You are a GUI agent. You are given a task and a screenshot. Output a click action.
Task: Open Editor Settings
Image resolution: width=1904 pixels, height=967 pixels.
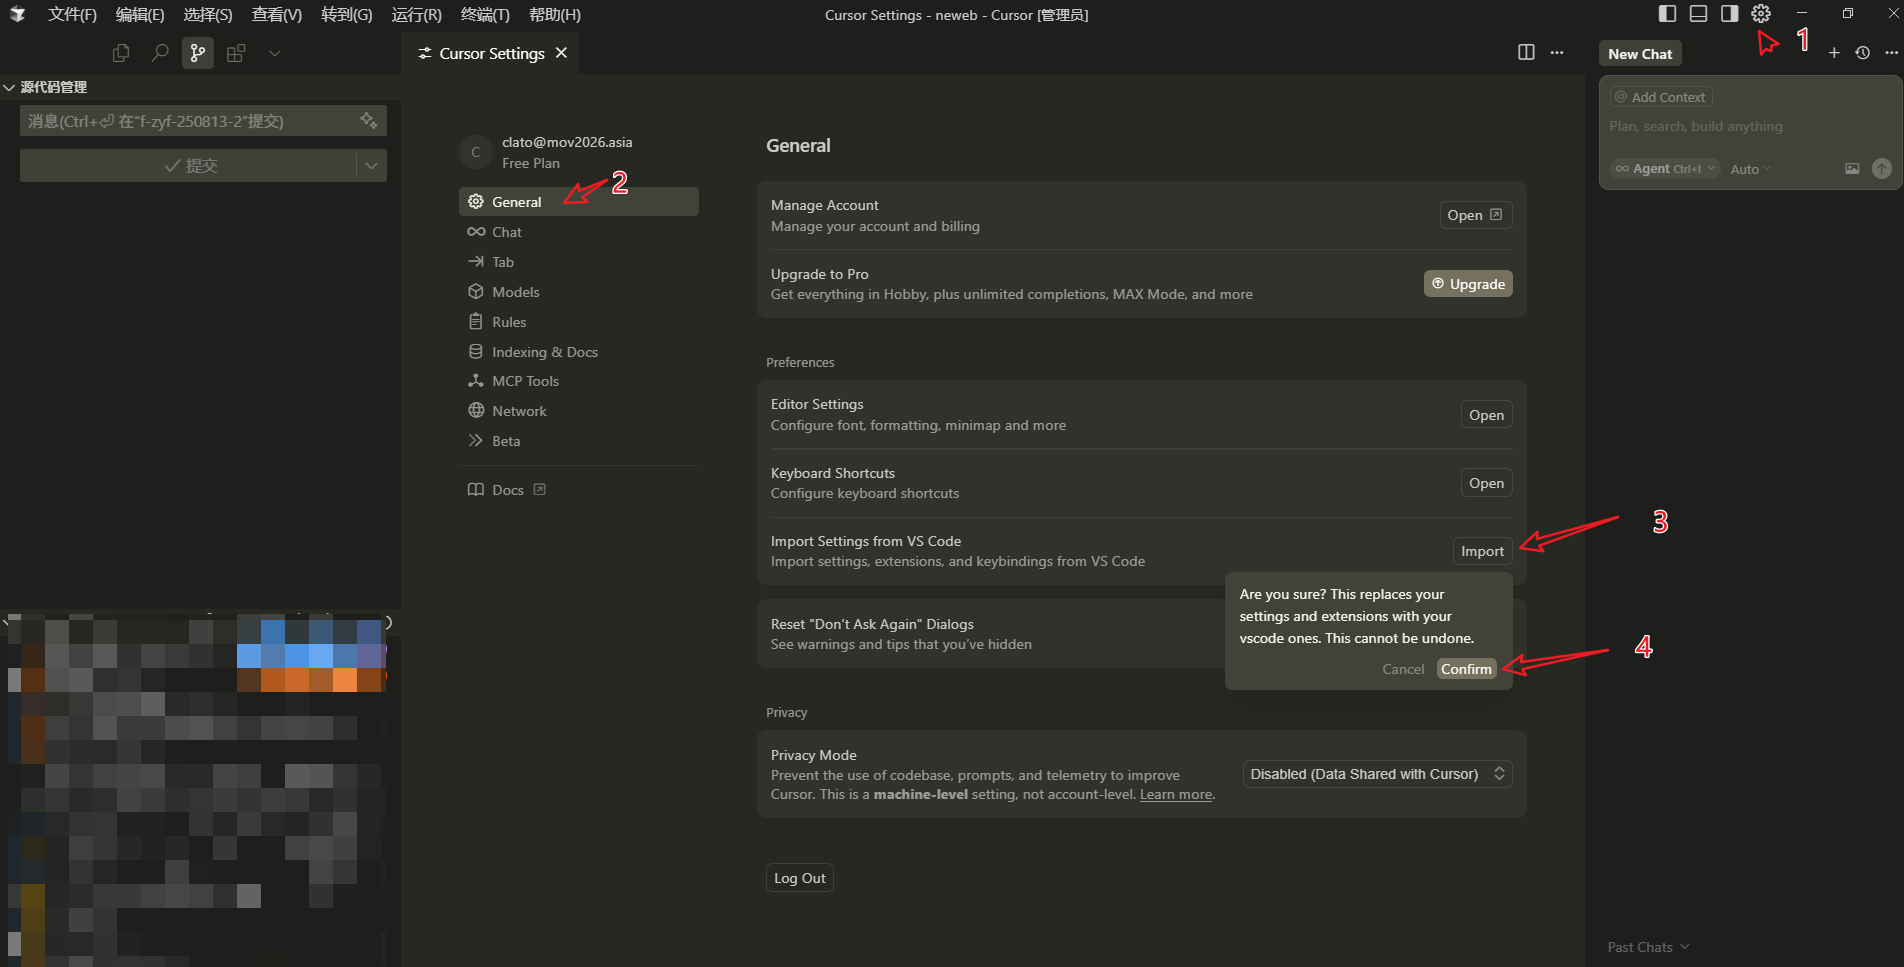coord(1486,415)
